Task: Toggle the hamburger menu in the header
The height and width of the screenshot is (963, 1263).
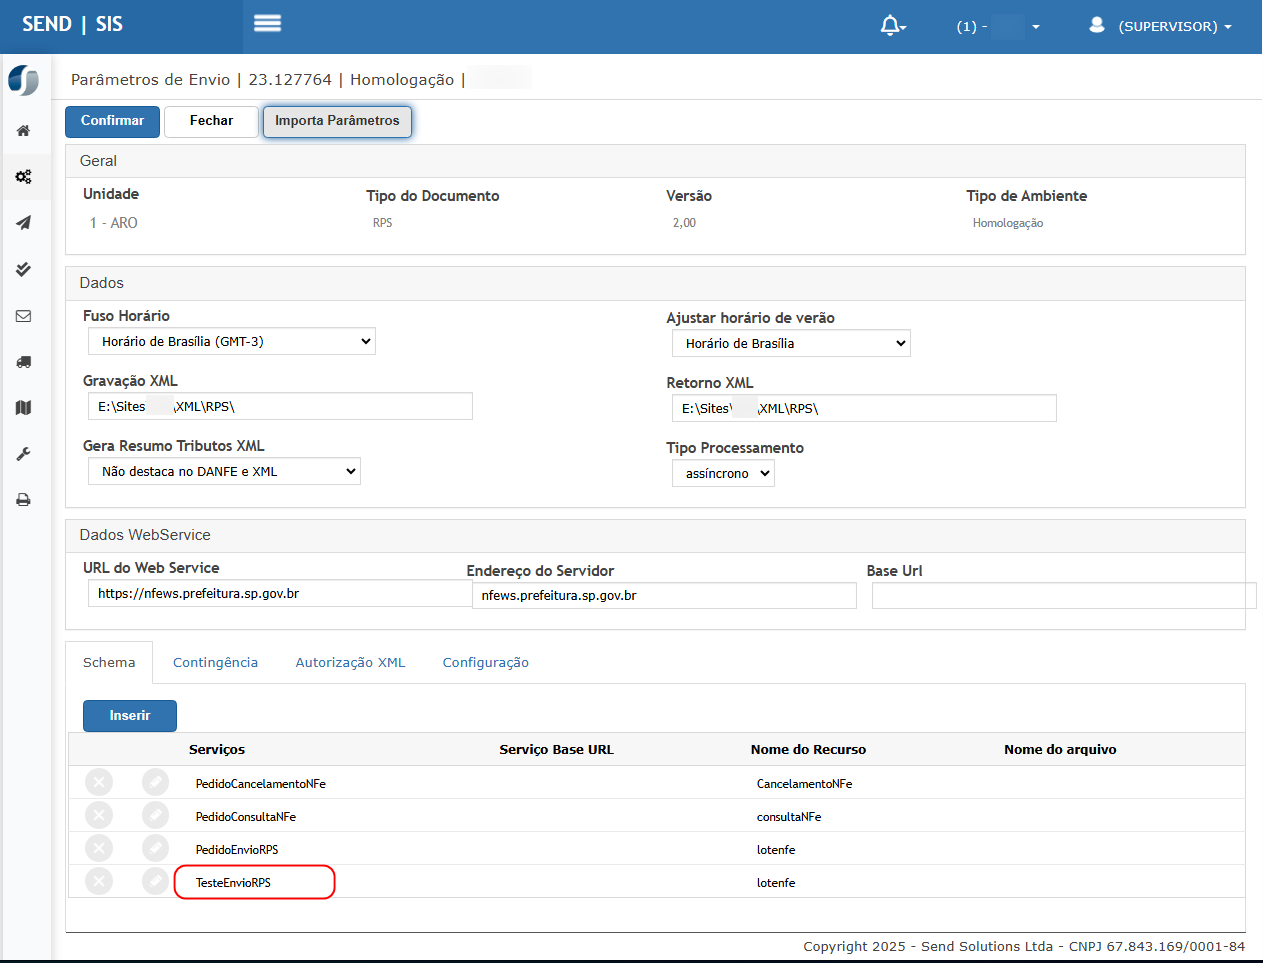Action: pyautogui.click(x=267, y=23)
